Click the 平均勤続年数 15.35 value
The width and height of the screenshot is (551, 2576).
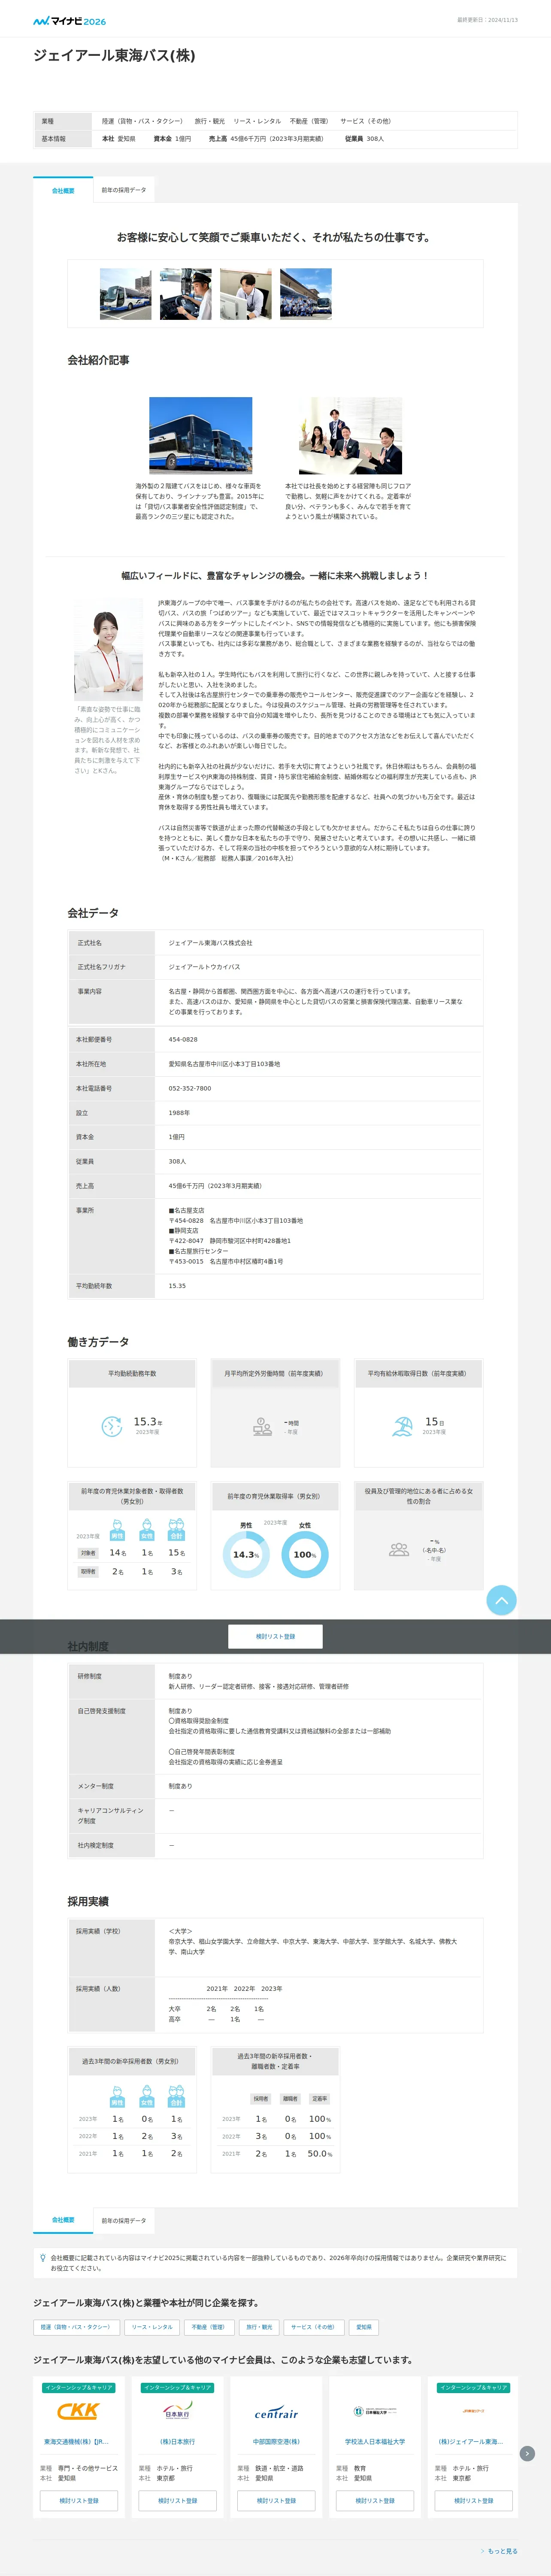pyautogui.click(x=177, y=1286)
